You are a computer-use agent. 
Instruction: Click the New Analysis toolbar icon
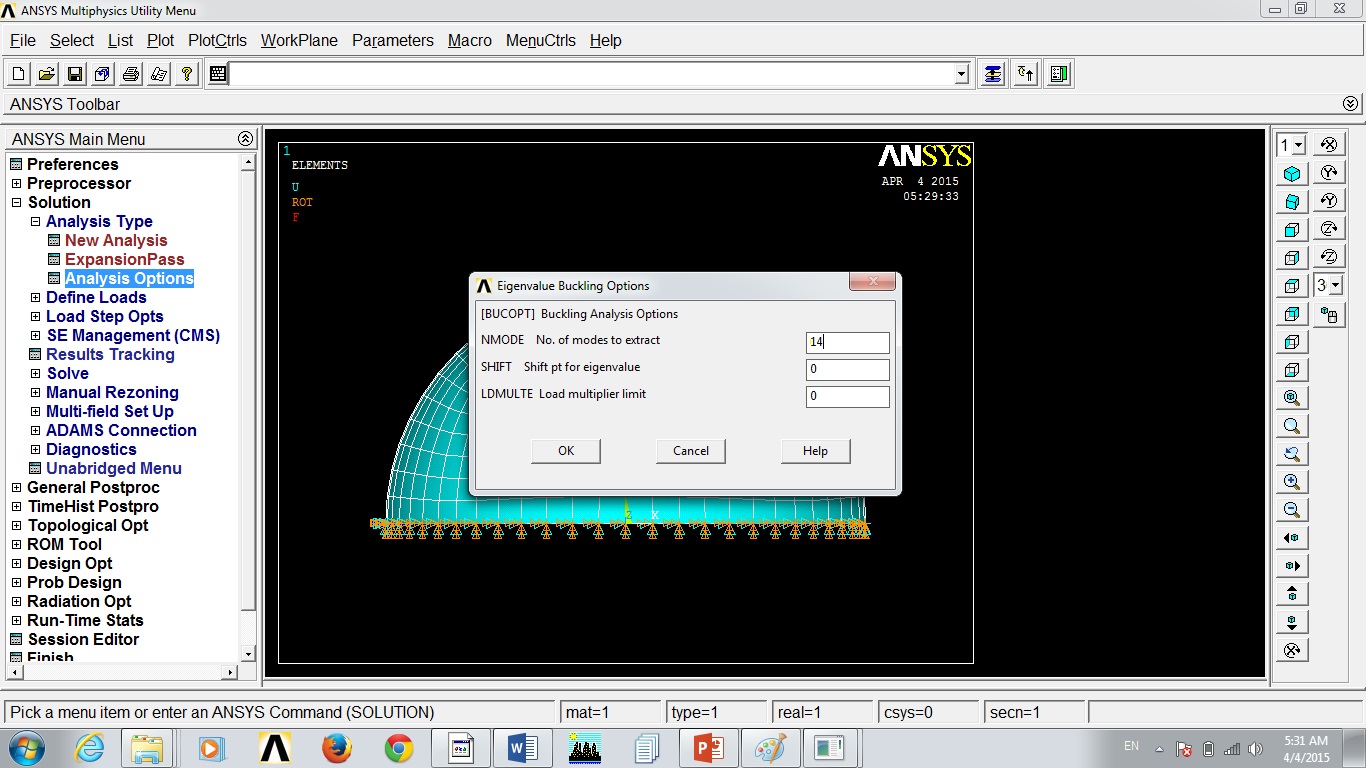[x=19, y=74]
